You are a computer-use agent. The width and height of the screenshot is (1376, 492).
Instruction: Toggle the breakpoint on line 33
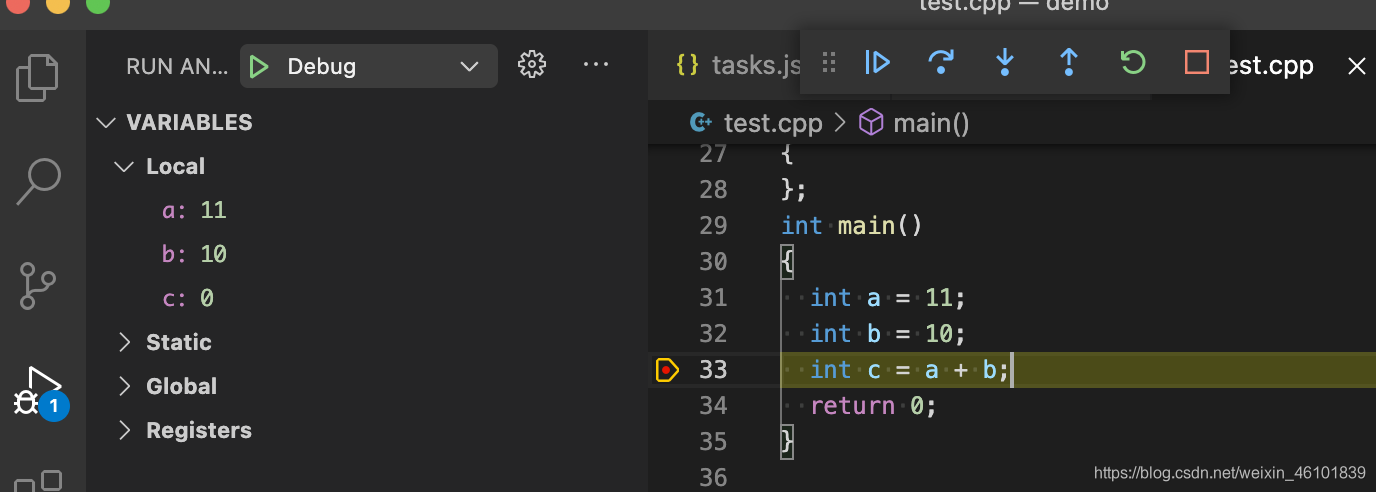tap(667, 370)
